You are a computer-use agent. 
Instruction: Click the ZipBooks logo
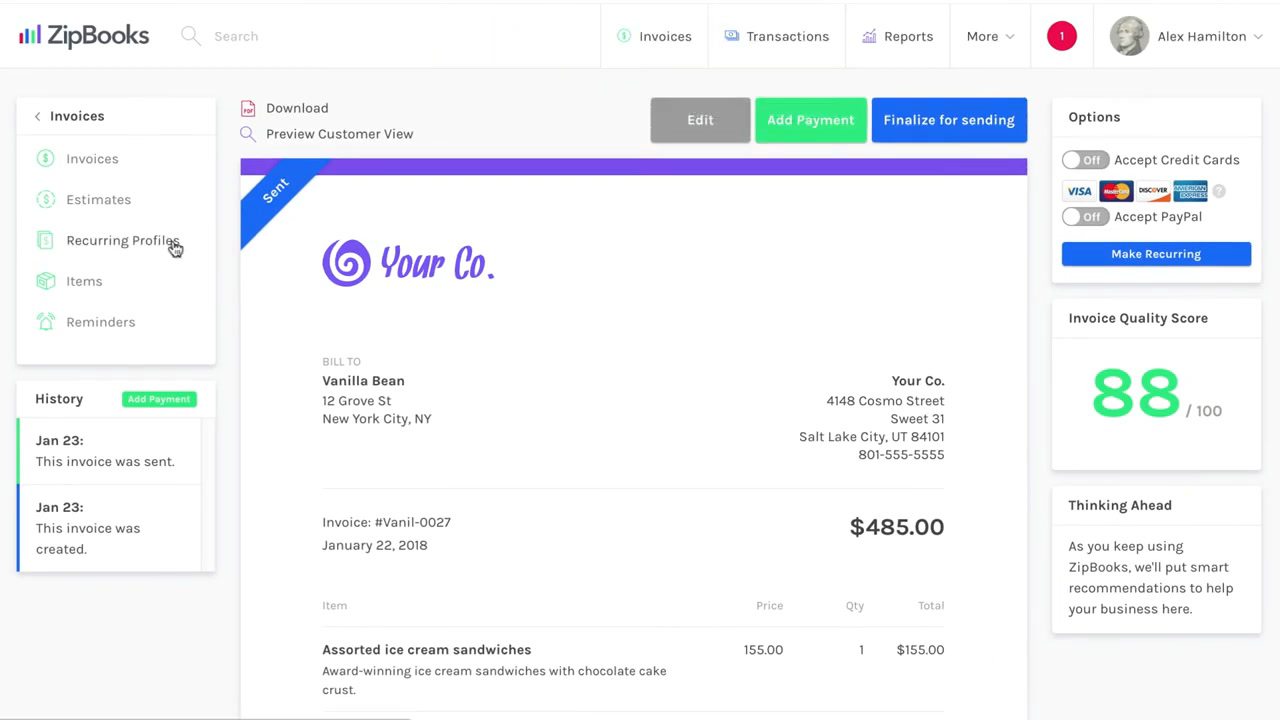84,36
